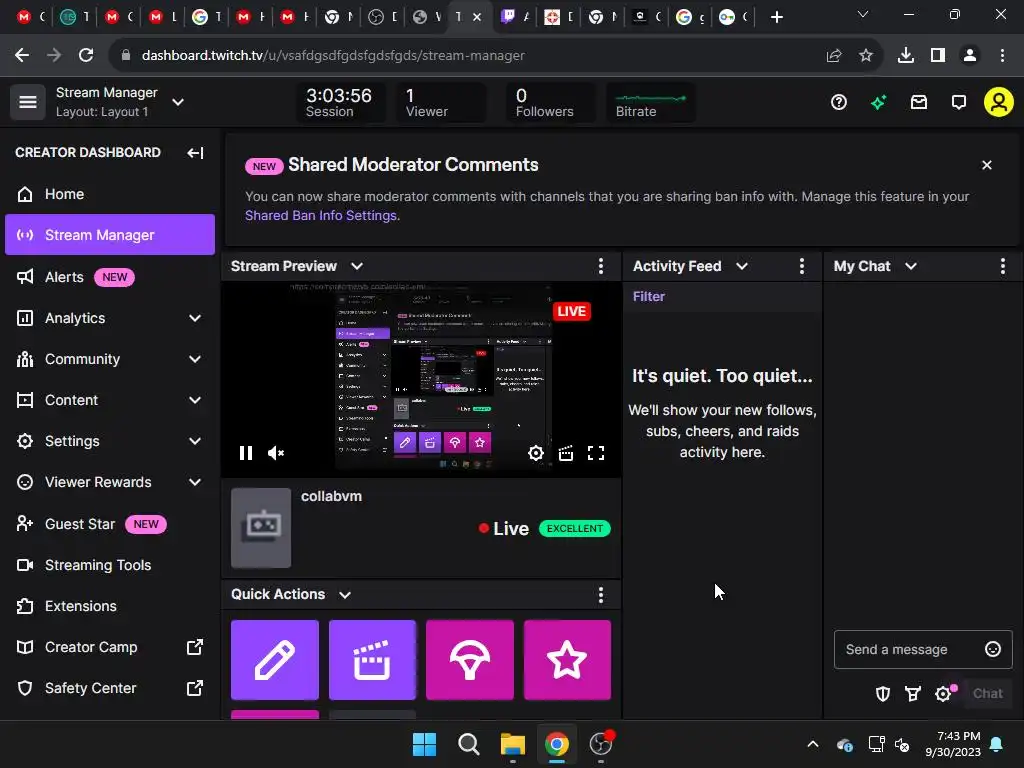Open a new browser tab
1024x768 pixels.
[776, 17]
